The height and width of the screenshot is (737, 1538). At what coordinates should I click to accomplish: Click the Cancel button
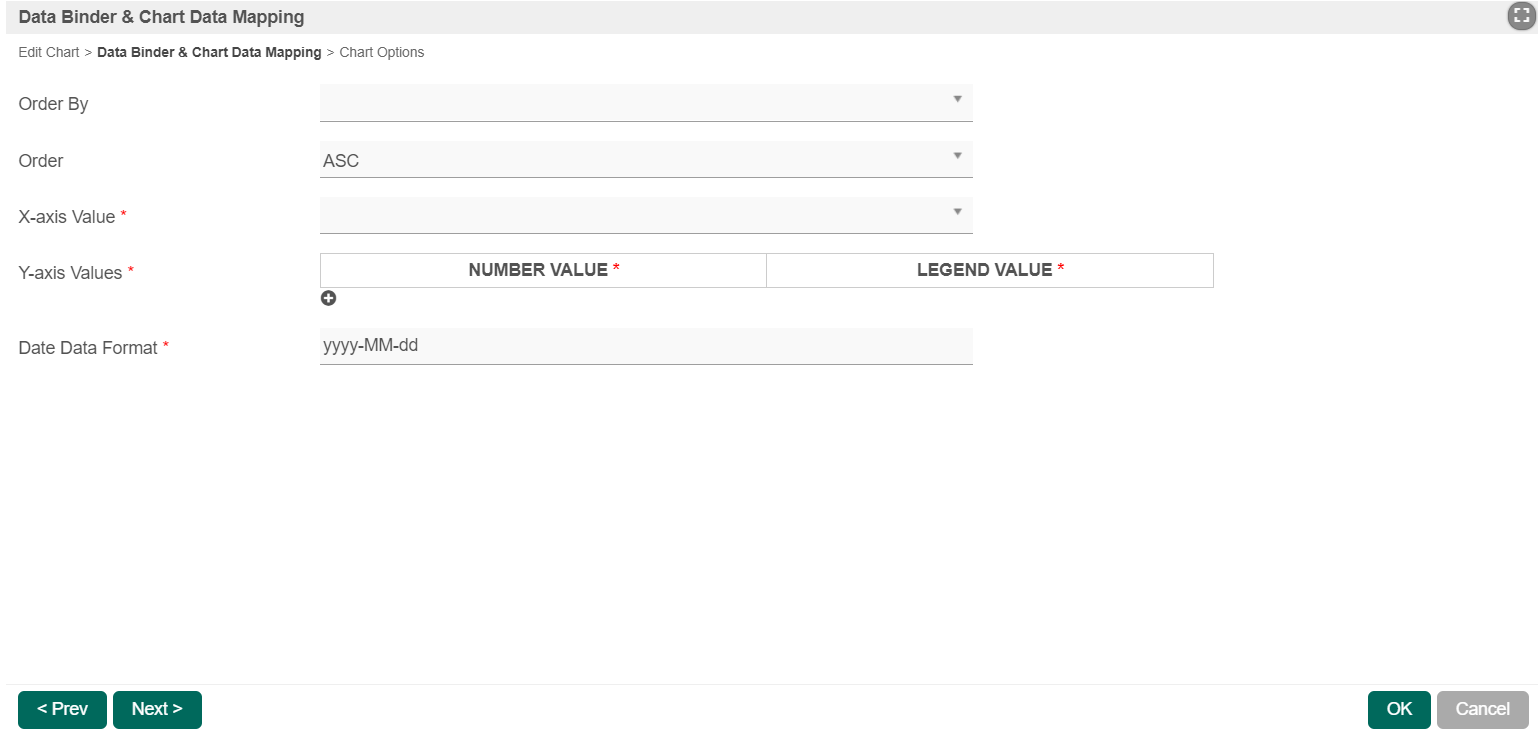pyautogui.click(x=1483, y=709)
